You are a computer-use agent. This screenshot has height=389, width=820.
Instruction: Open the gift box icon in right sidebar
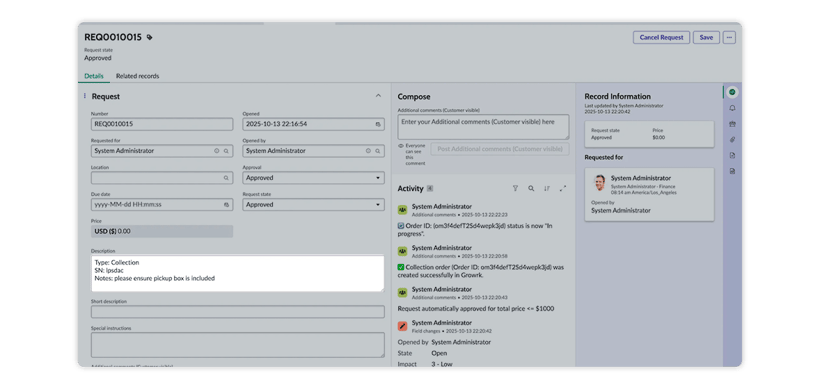point(732,124)
